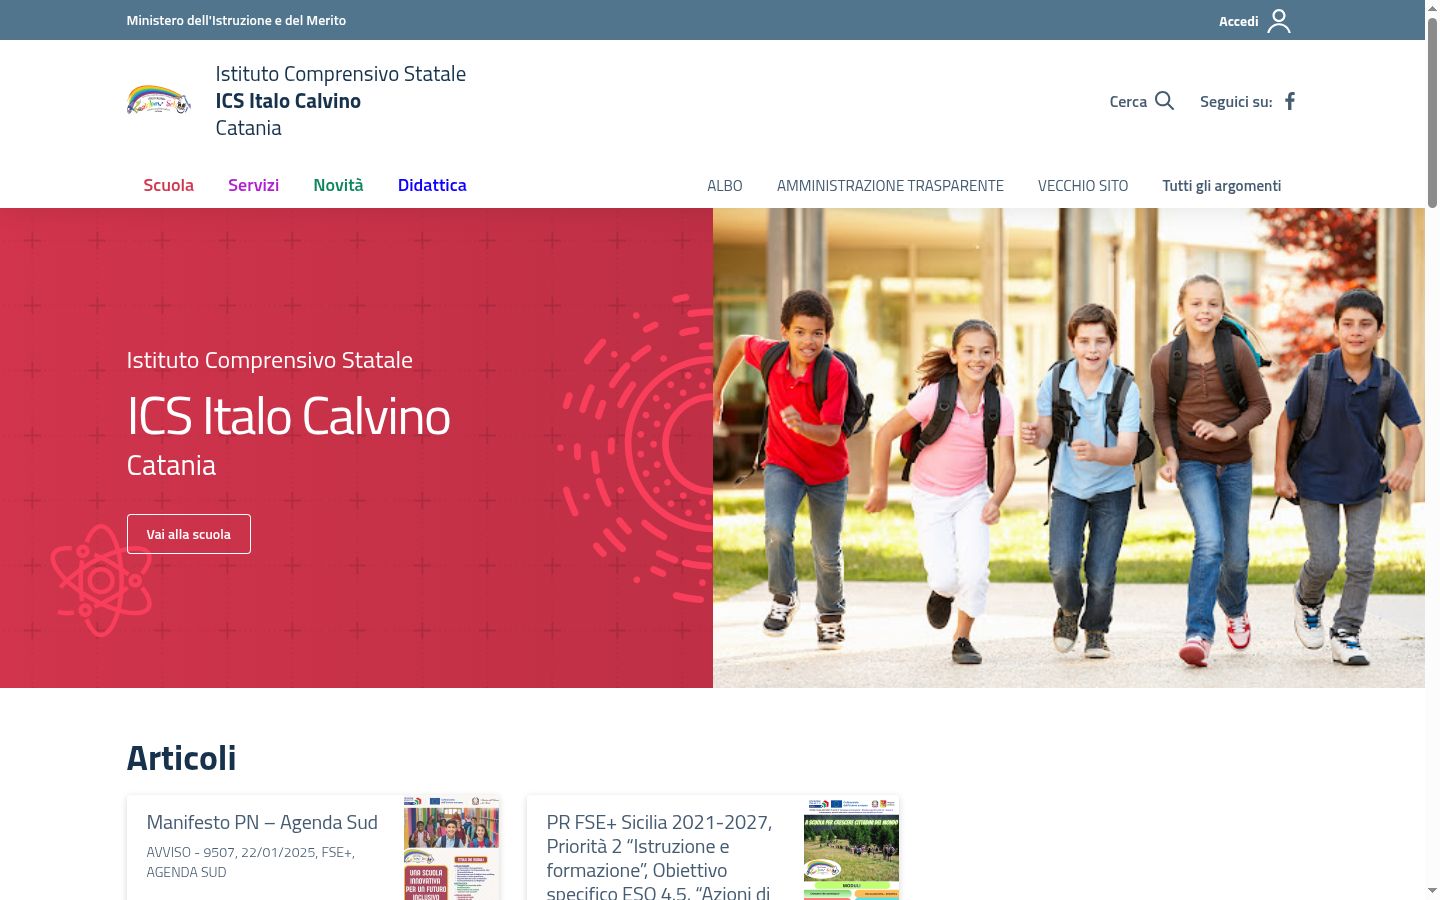This screenshot has height=900, width=1440.
Task: Click the Articoli section heading
Action: [181, 758]
